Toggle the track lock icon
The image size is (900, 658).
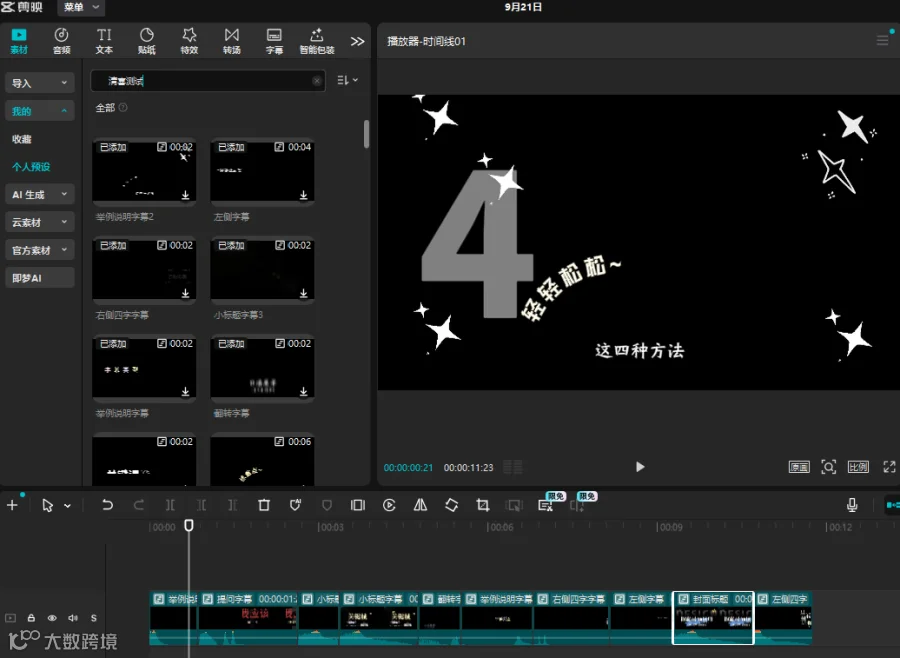click(32, 618)
